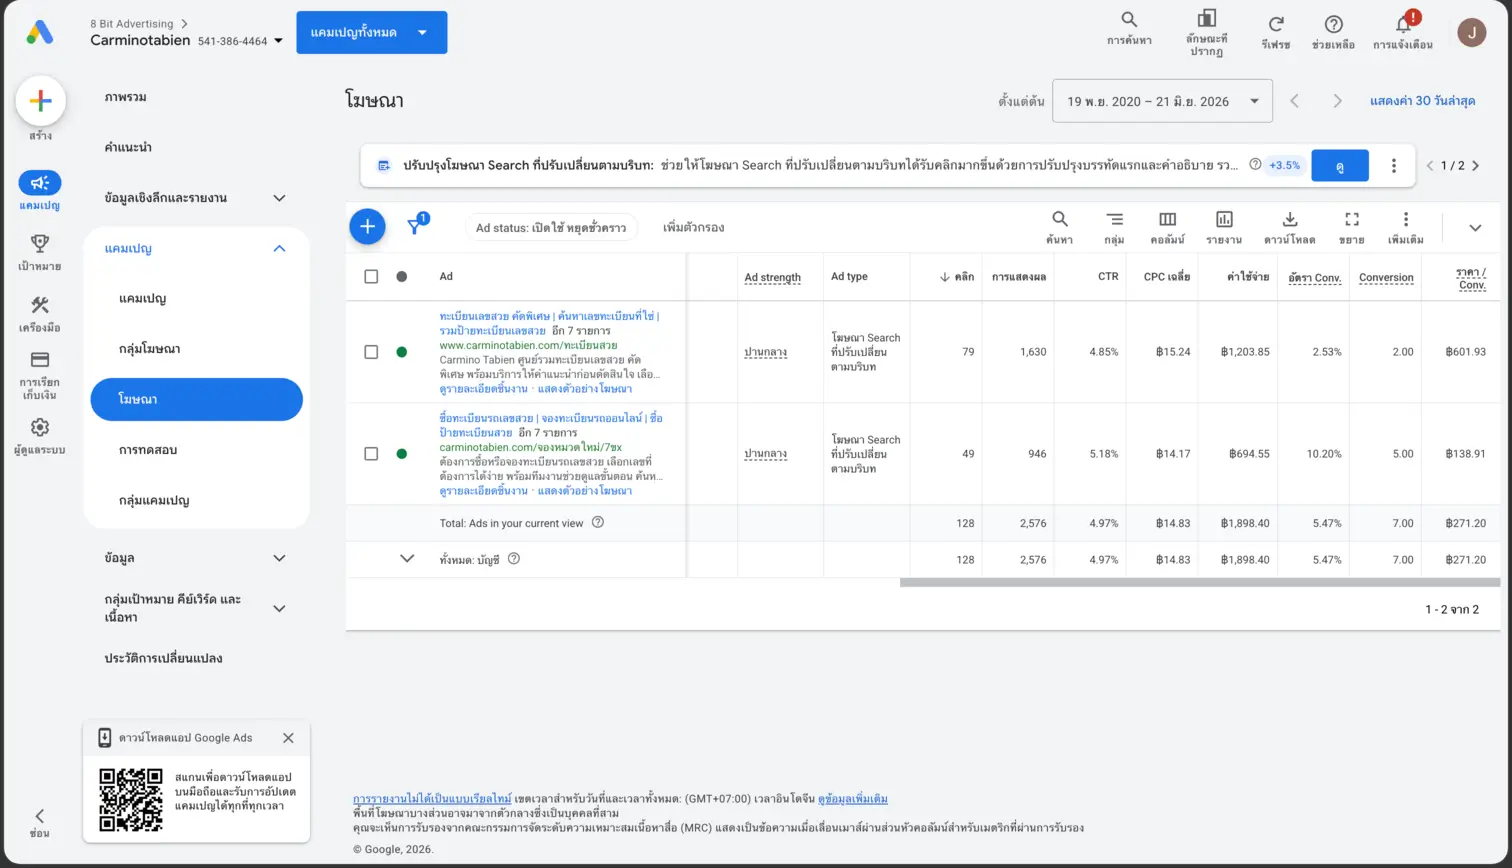Tick checkbox for the www.carminotabien.com ad row
The image size is (1512, 868).
point(371,352)
